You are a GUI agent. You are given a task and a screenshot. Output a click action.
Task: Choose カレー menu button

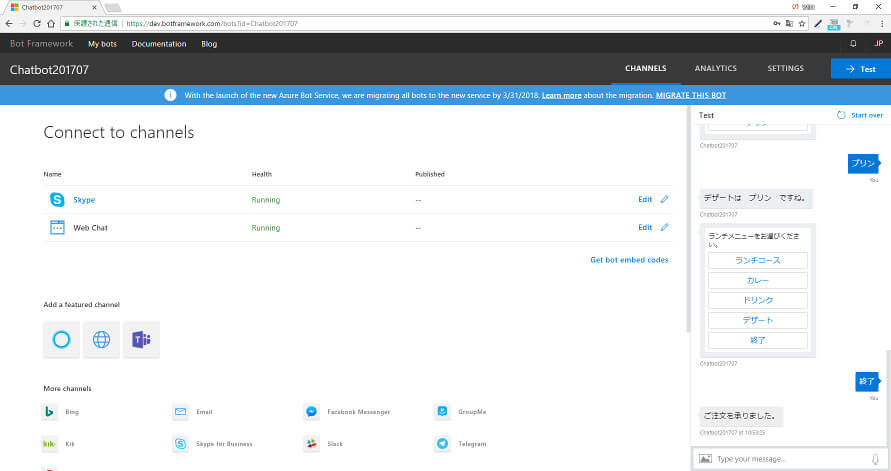pyautogui.click(x=757, y=281)
